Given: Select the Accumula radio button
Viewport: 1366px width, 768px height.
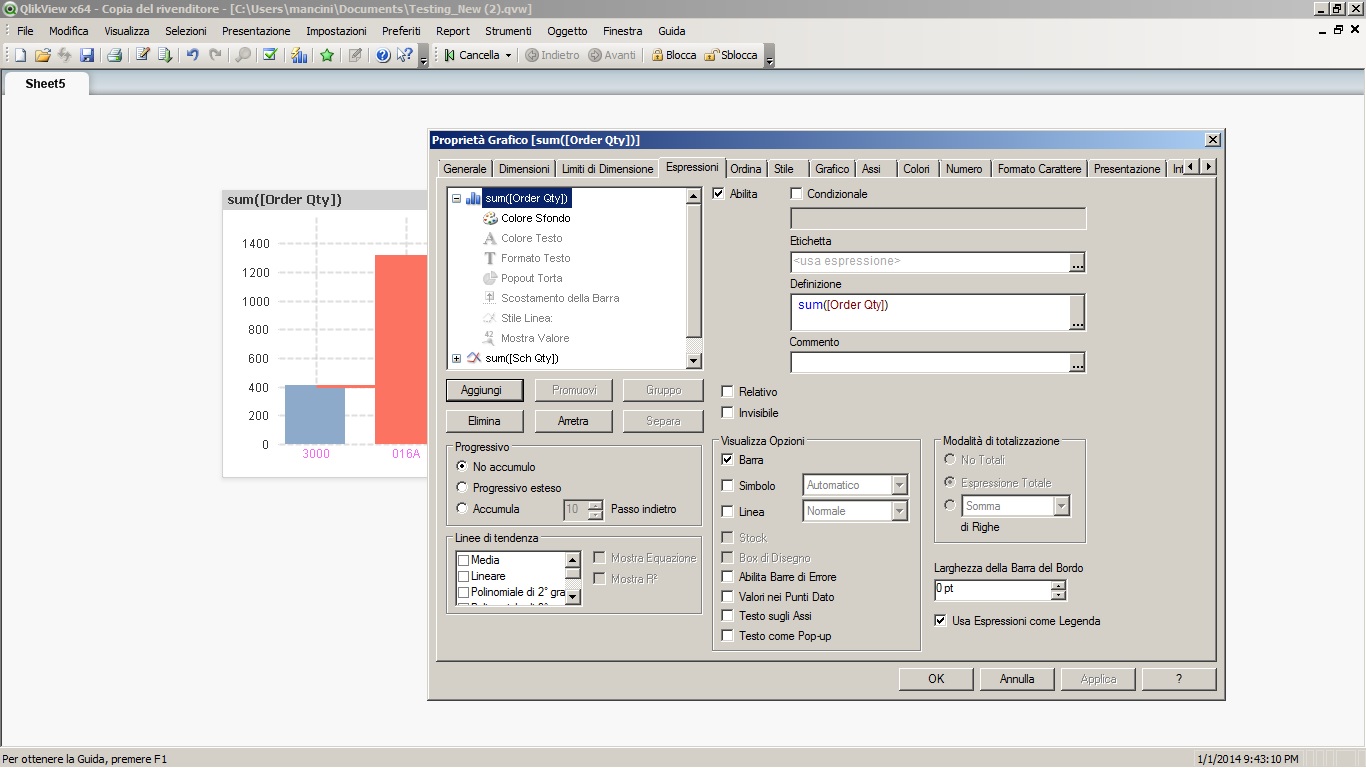Looking at the screenshot, I should point(462,509).
